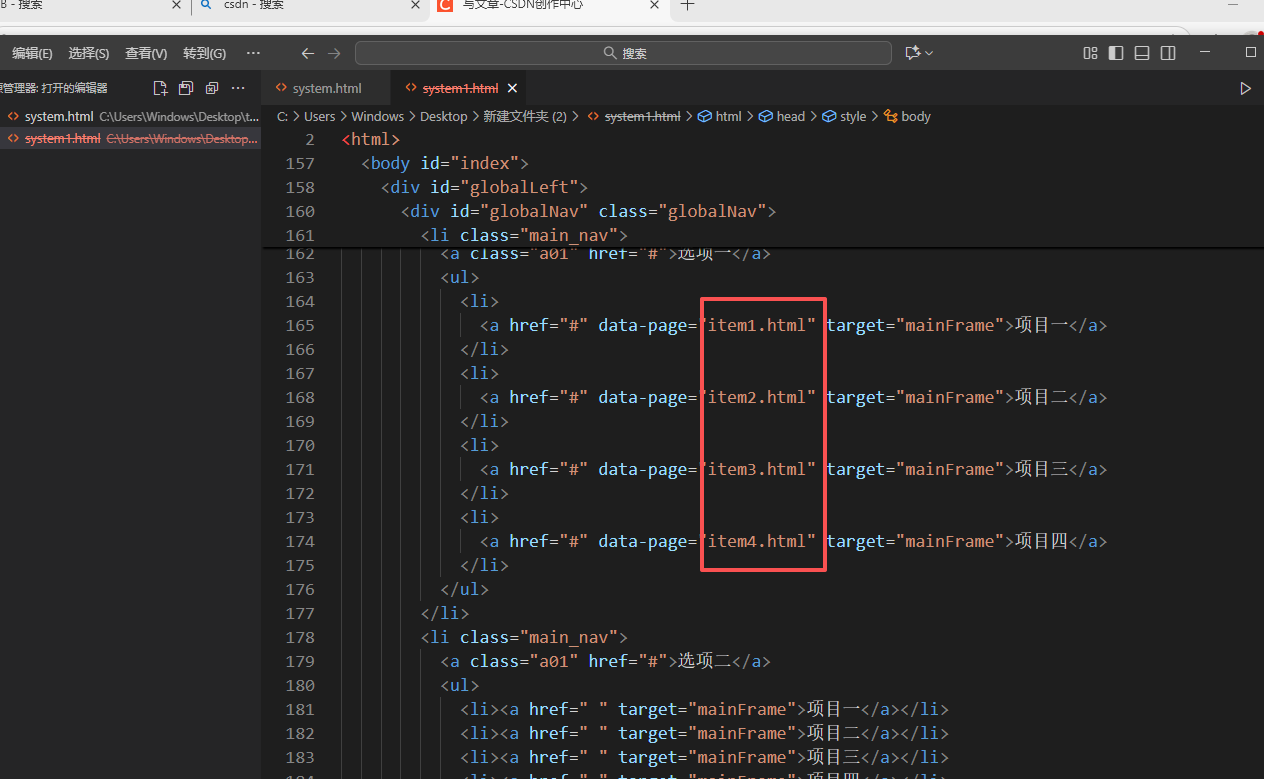Go back with the left arrow
The width and height of the screenshot is (1264, 779).
click(x=308, y=53)
